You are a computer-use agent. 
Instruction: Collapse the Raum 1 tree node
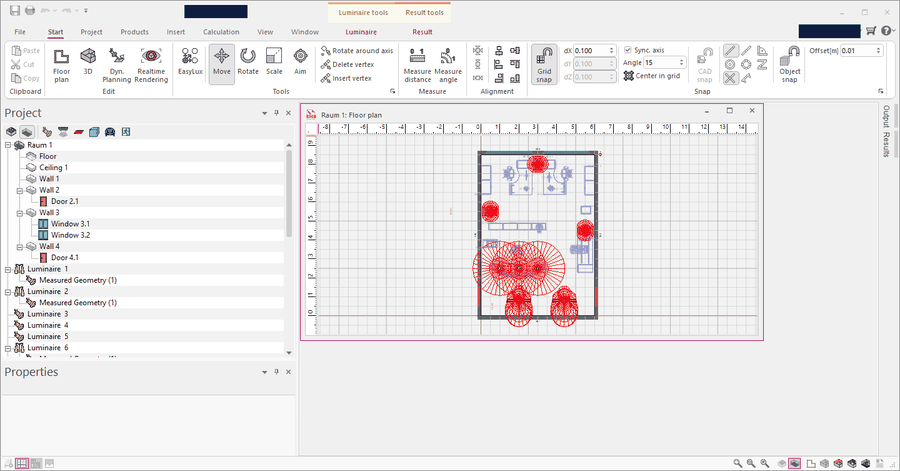(x=8, y=145)
